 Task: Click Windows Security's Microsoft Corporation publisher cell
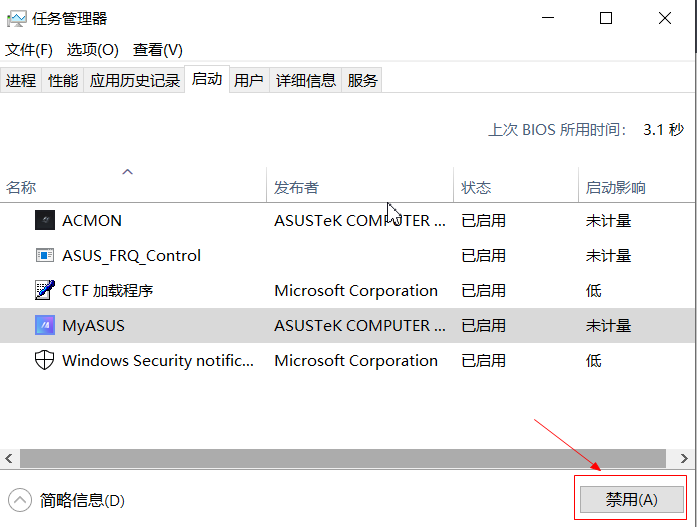[356, 360]
